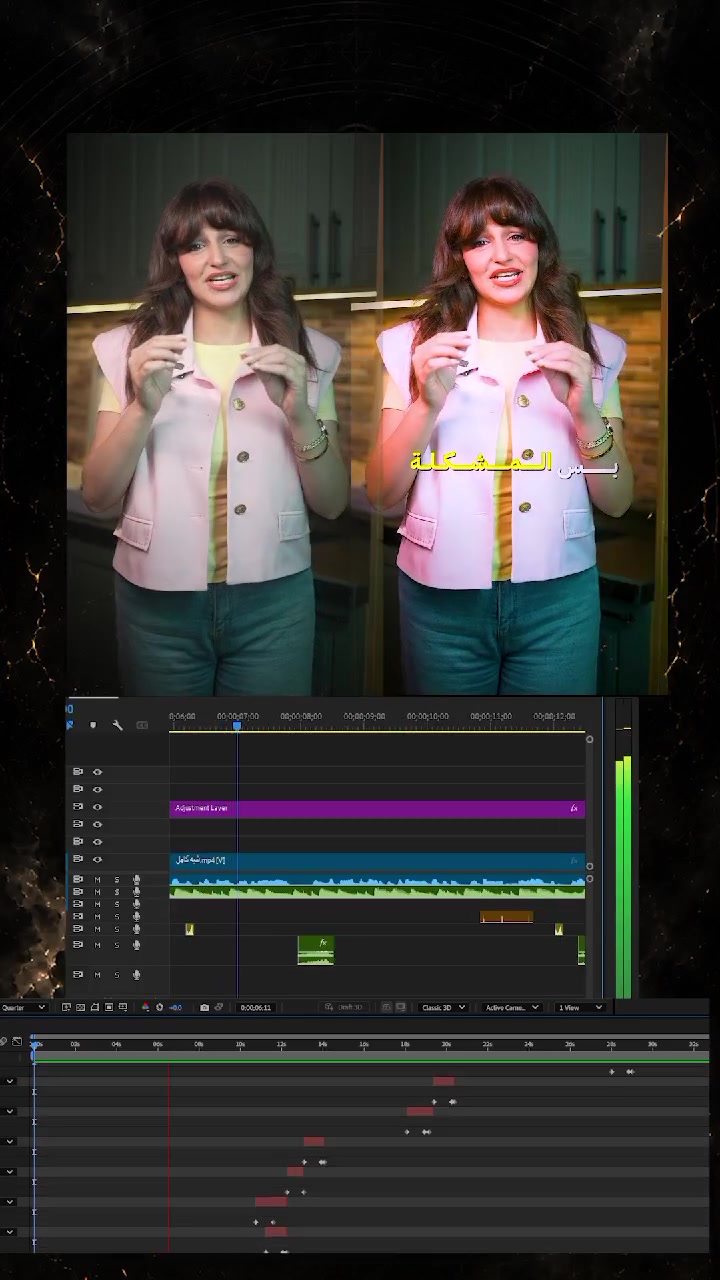Take a snapshot with the camera icon
Screen dimensions: 720x1280
pos(204,1007)
